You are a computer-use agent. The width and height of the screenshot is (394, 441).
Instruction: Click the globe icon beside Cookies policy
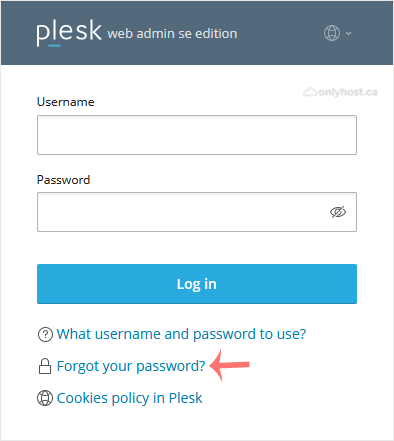click(x=45, y=398)
